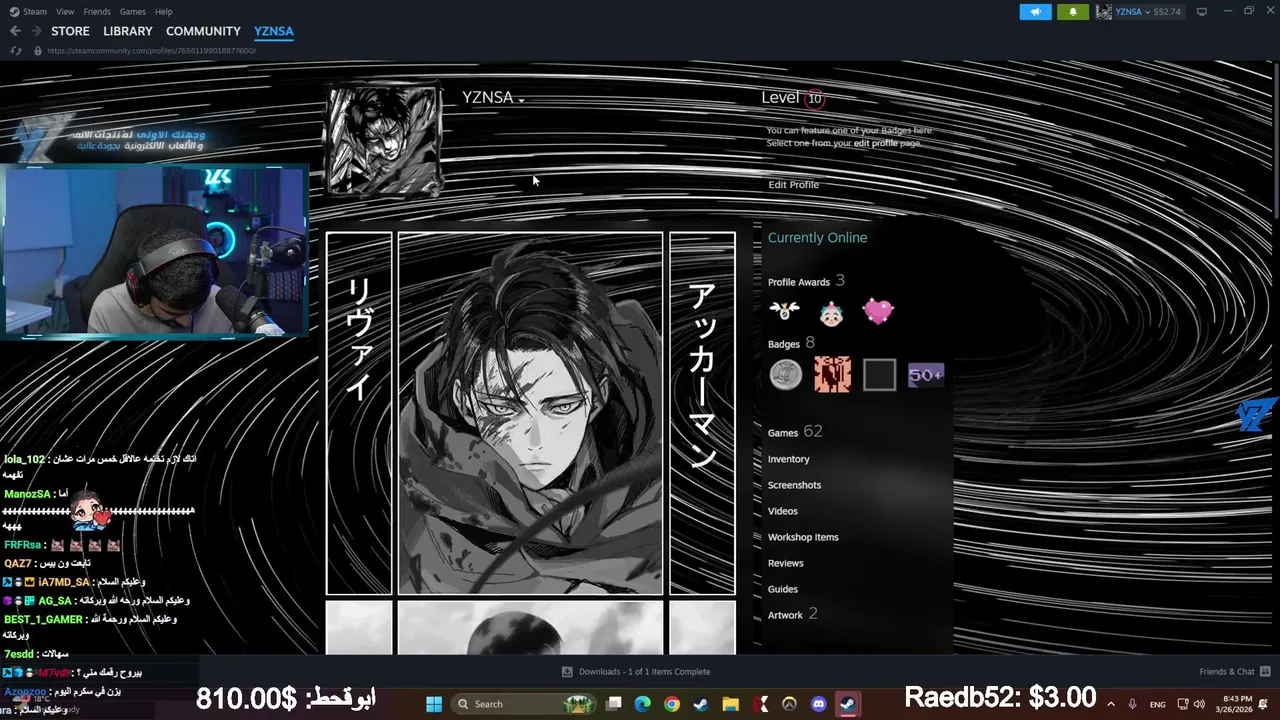Reload the page with refresh icon

[15, 50]
